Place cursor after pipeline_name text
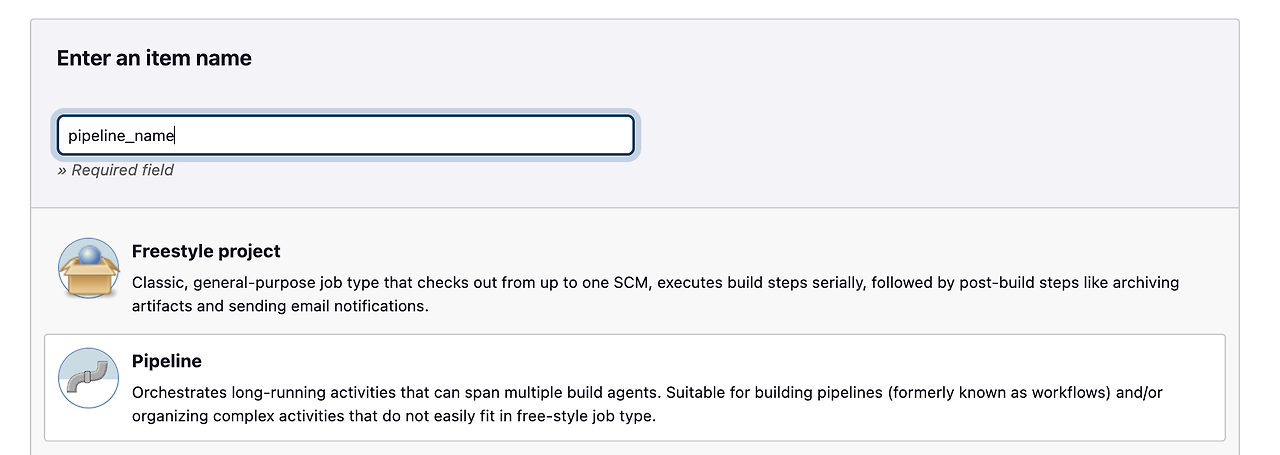This screenshot has height=455, width=1280. [x=176, y=135]
